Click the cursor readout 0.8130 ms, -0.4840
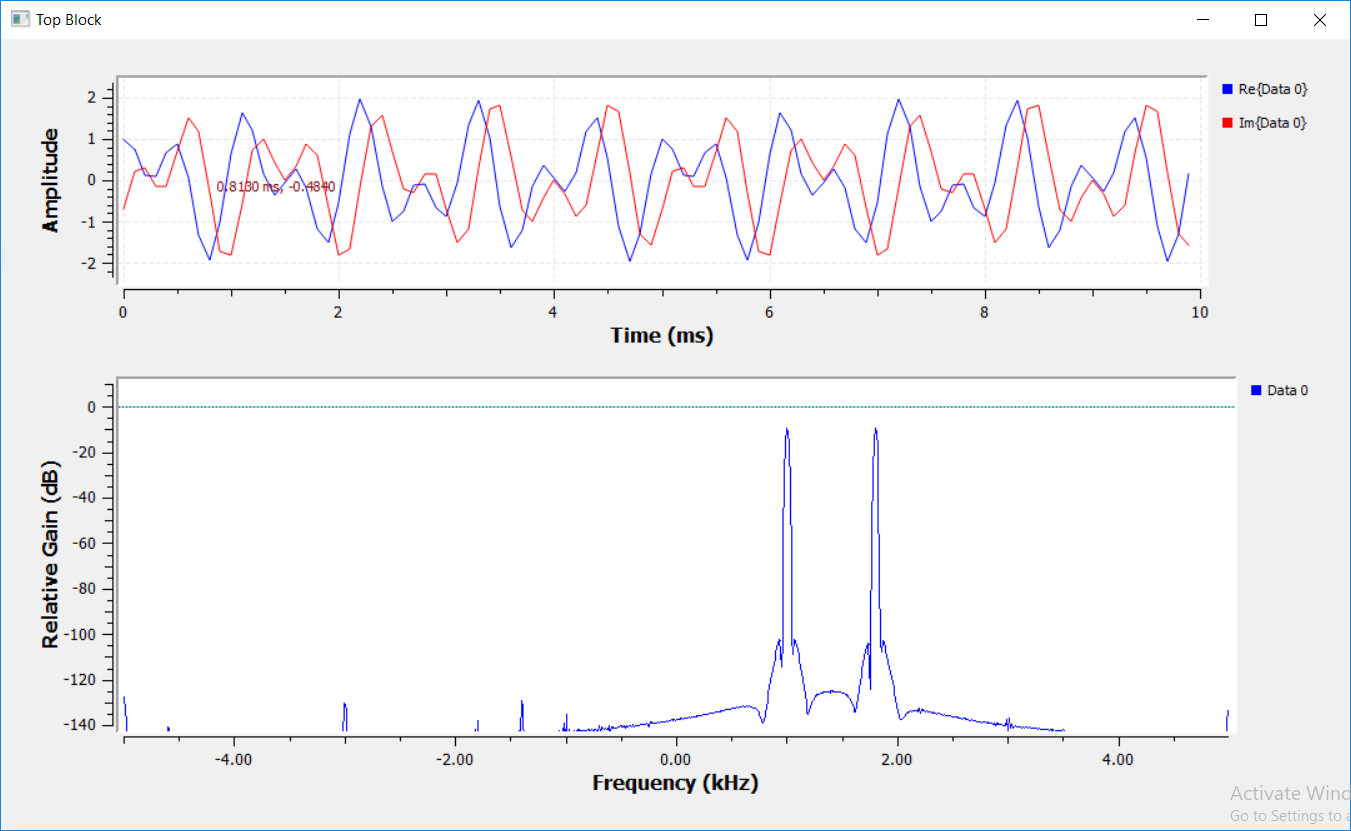The height and width of the screenshot is (831, 1351). [276, 186]
